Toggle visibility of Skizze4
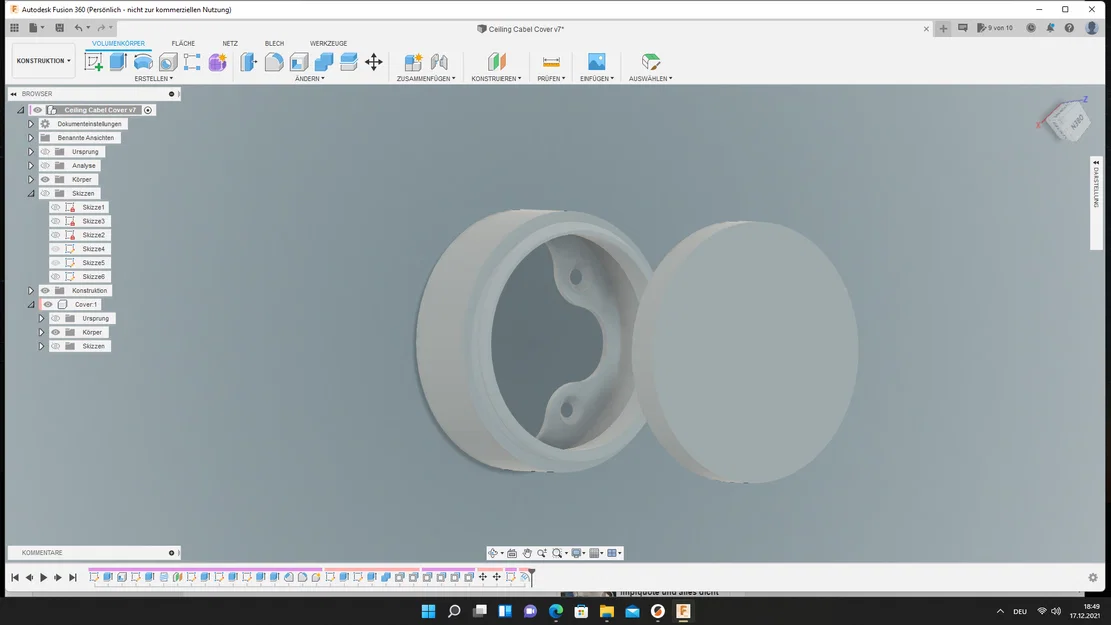This screenshot has width=1111, height=625. (55, 249)
